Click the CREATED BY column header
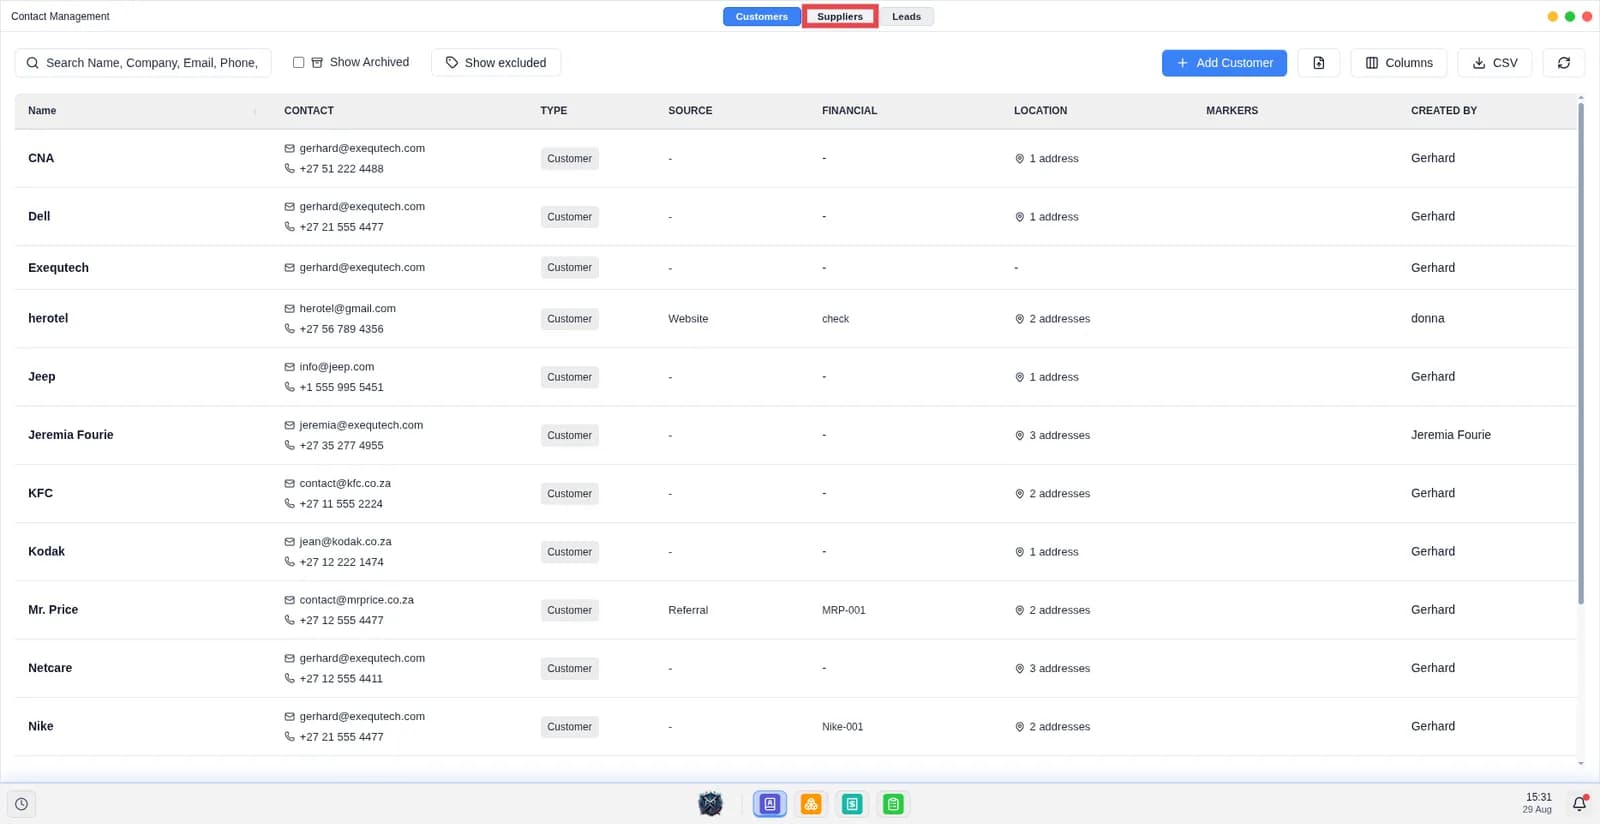 [1443, 111]
